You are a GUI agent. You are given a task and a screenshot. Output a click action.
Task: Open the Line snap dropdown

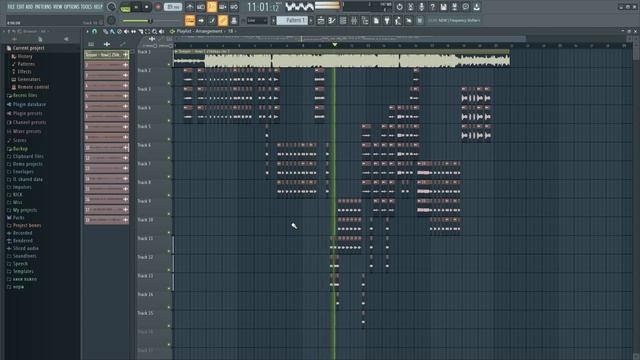[257, 20]
